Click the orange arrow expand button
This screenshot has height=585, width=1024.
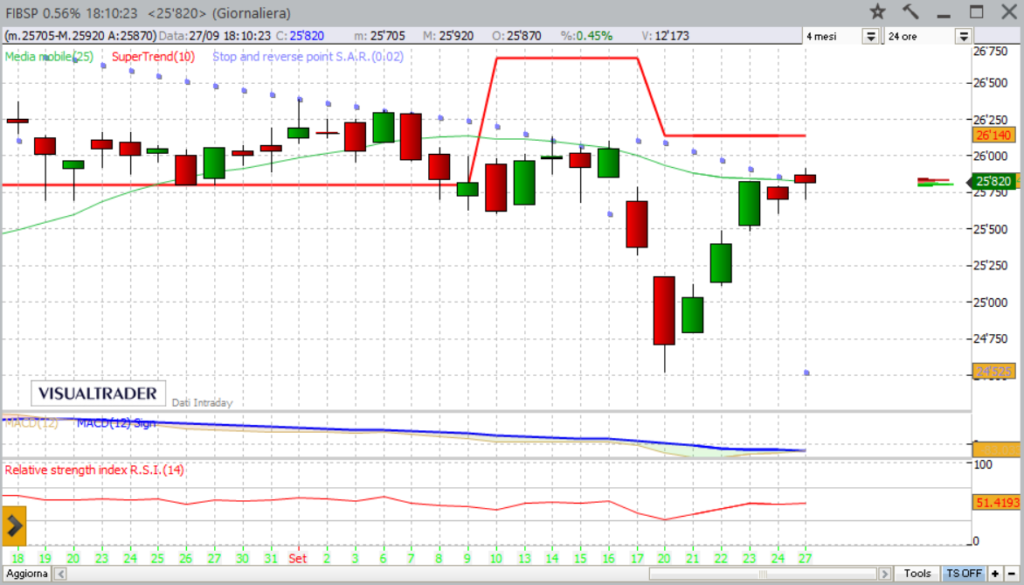pos(14,523)
